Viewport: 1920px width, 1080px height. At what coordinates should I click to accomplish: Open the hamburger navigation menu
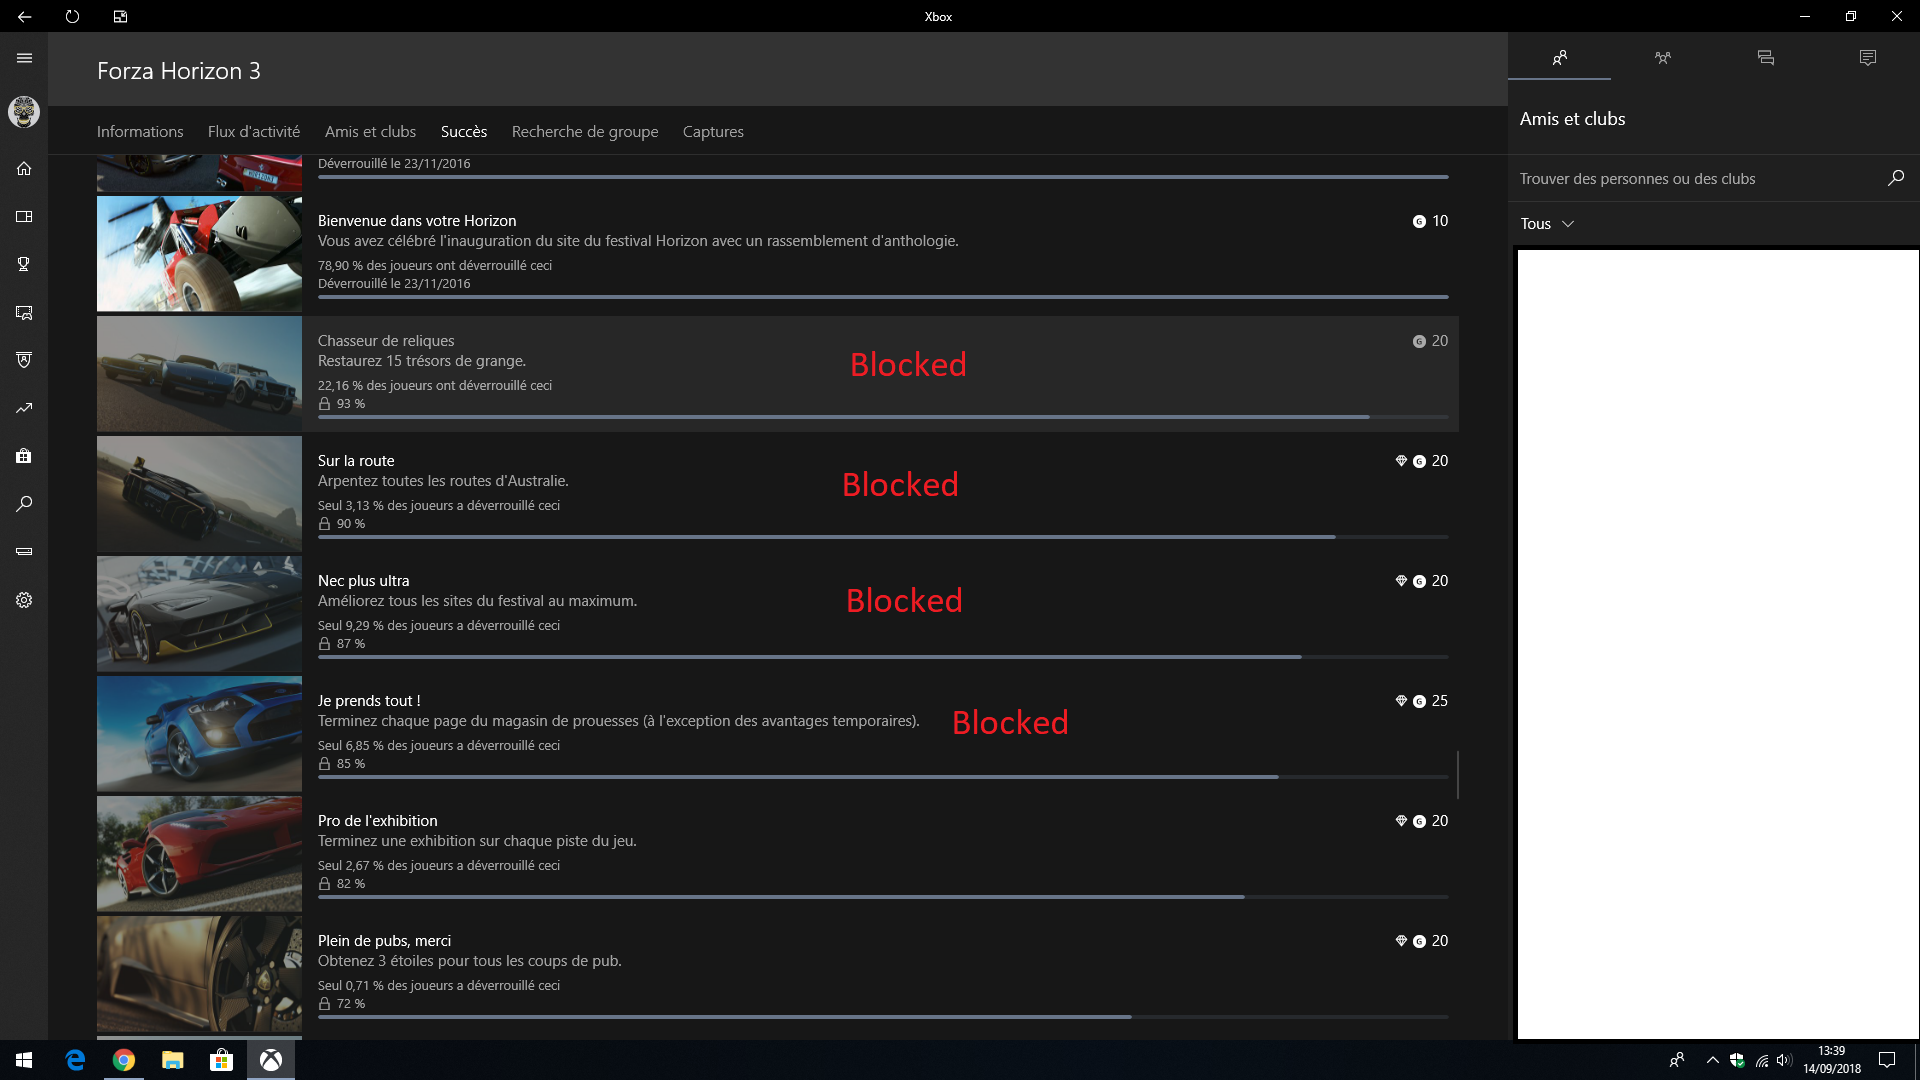click(24, 58)
